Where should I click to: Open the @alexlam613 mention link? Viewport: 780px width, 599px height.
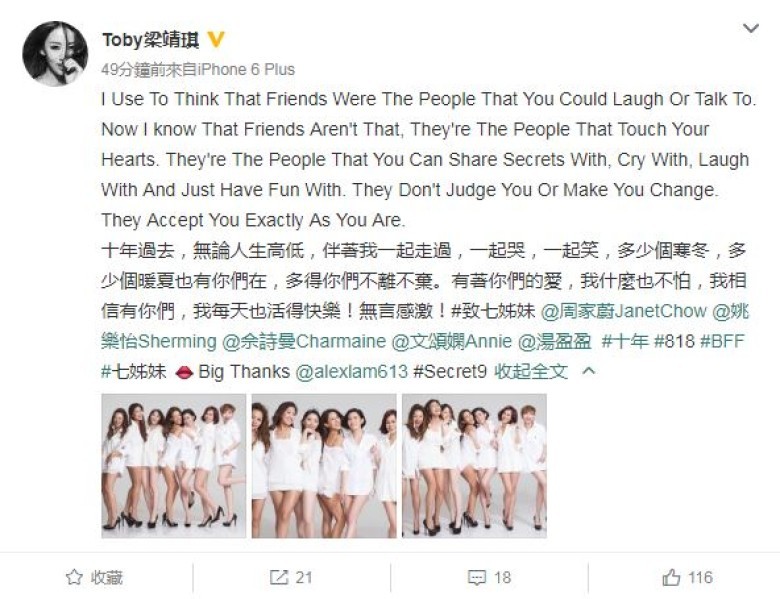[352, 372]
